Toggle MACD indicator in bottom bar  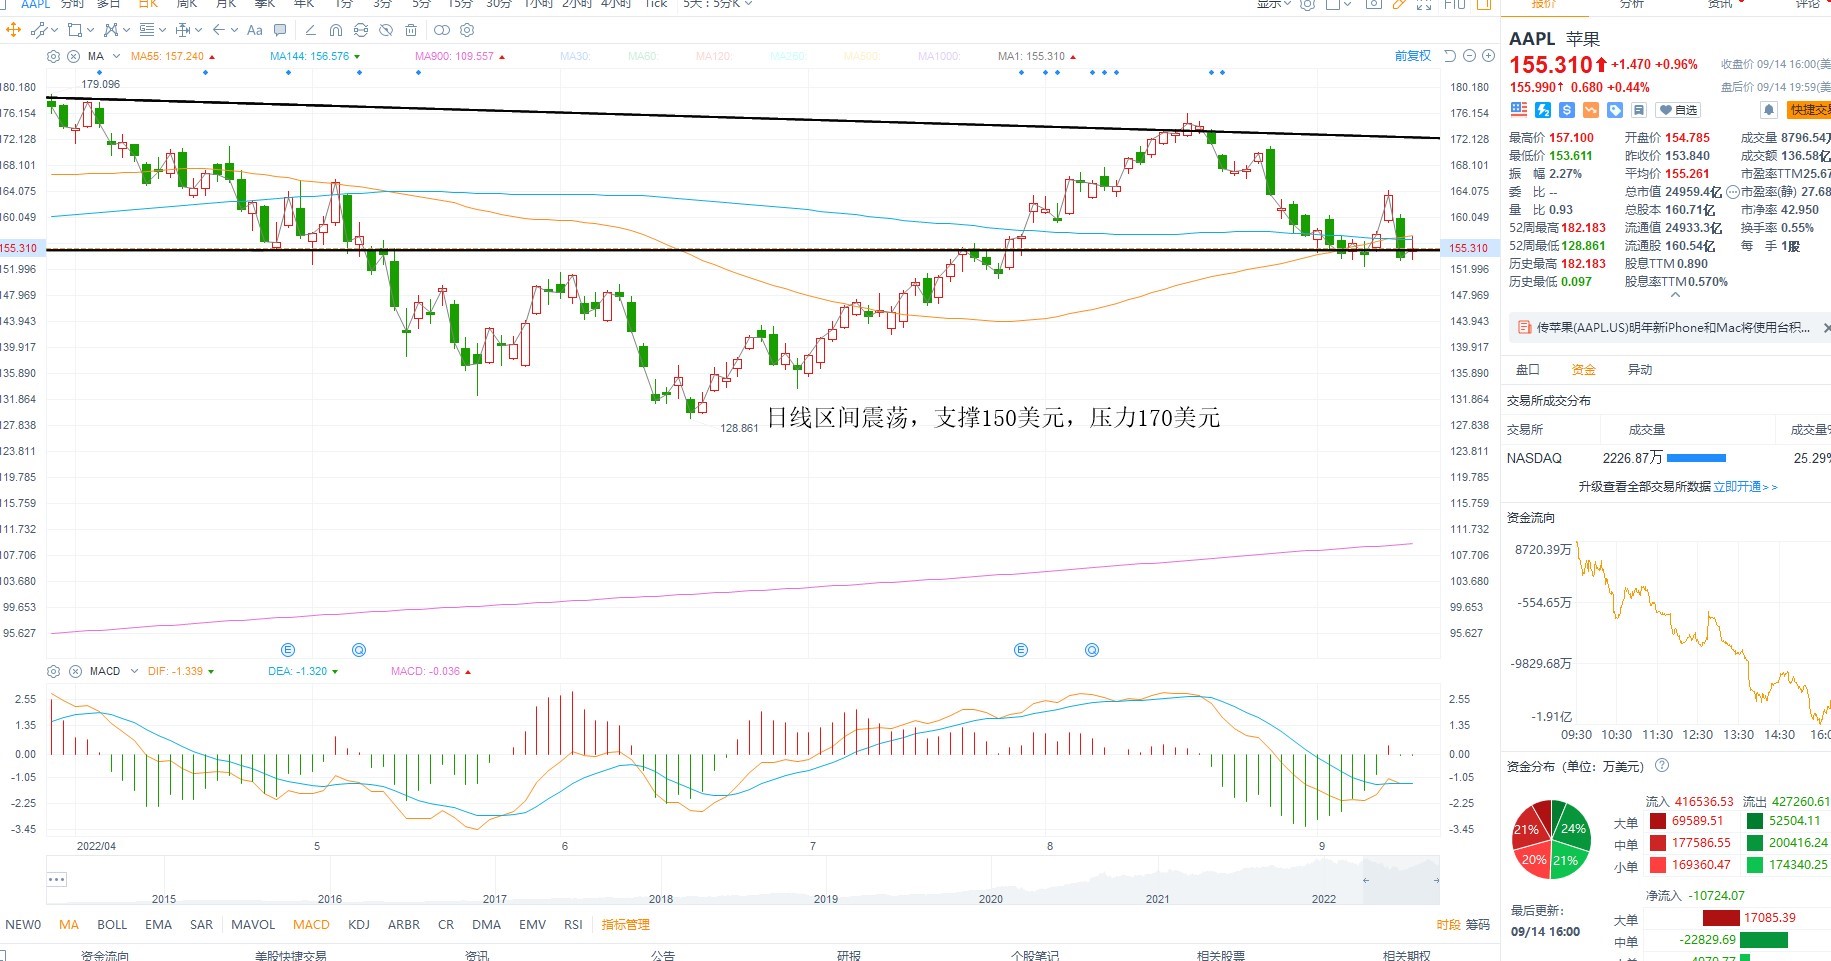point(311,925)
